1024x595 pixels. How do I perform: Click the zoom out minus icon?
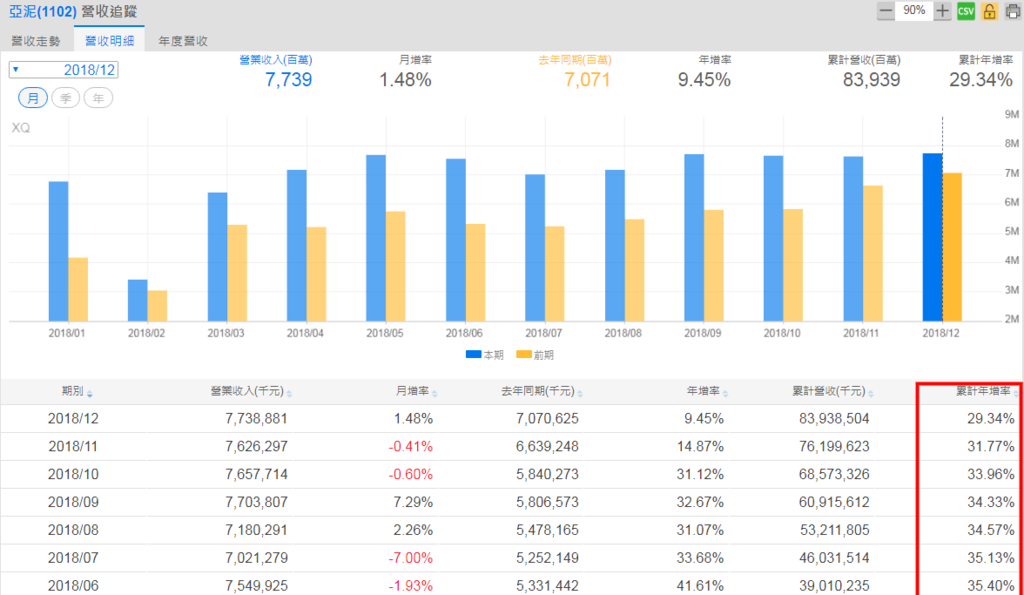pyautogui.click(x=886, y=11)
